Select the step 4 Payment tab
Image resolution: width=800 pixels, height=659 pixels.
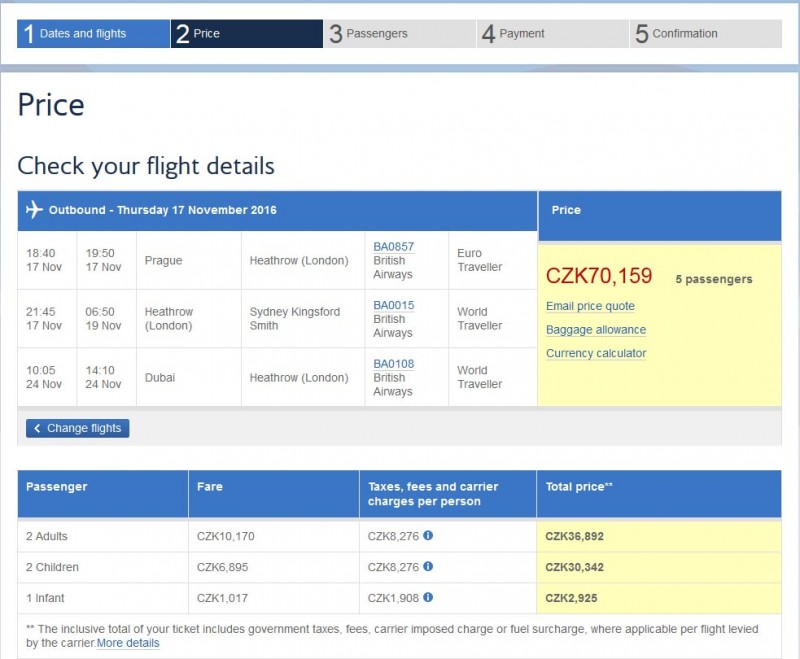[x=553, y=34]
